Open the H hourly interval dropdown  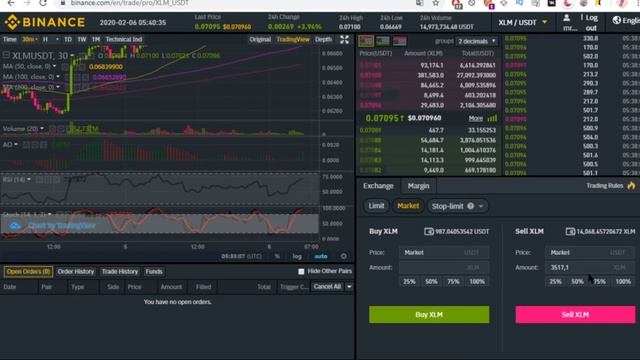coord(51,40)
